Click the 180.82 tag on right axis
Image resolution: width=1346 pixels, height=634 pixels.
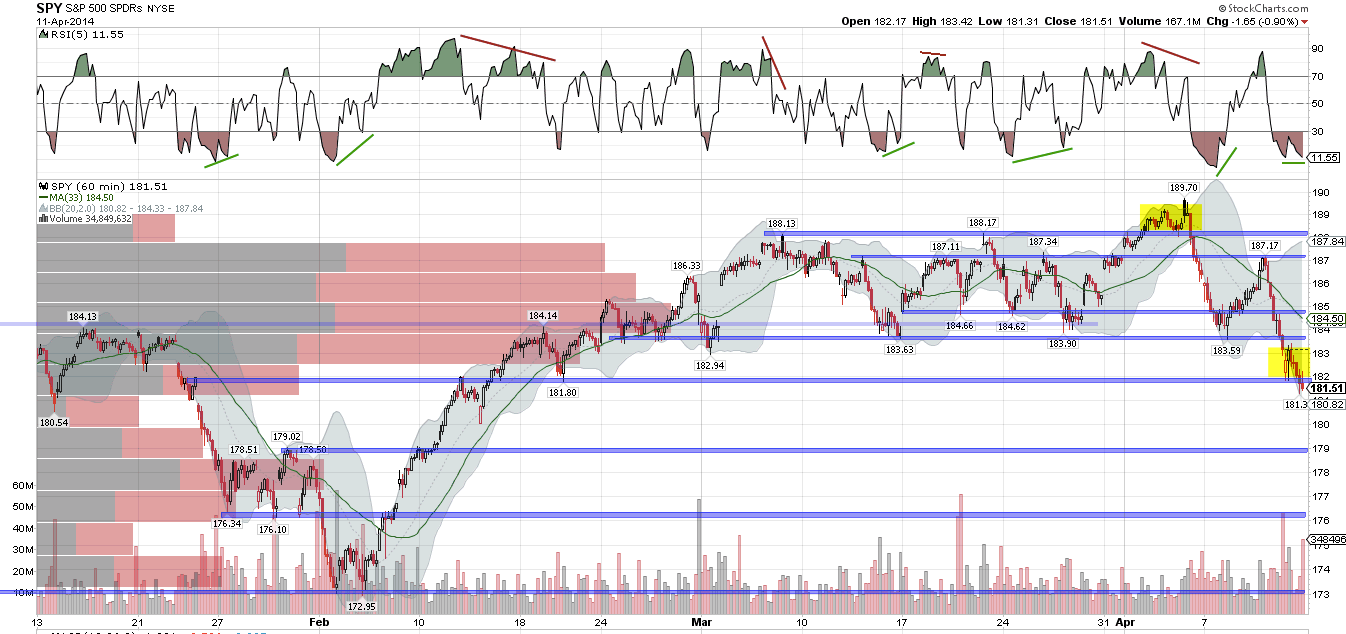[x=1326, y=404]
